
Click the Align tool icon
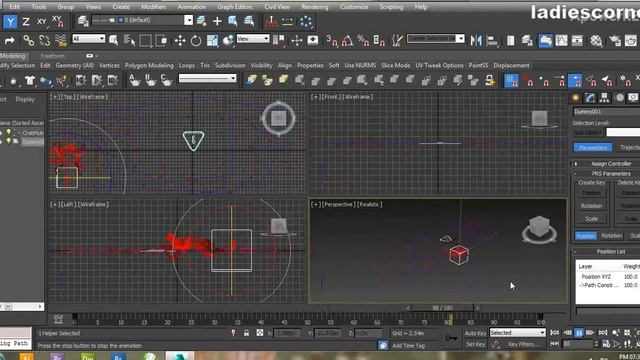(492, 40)
